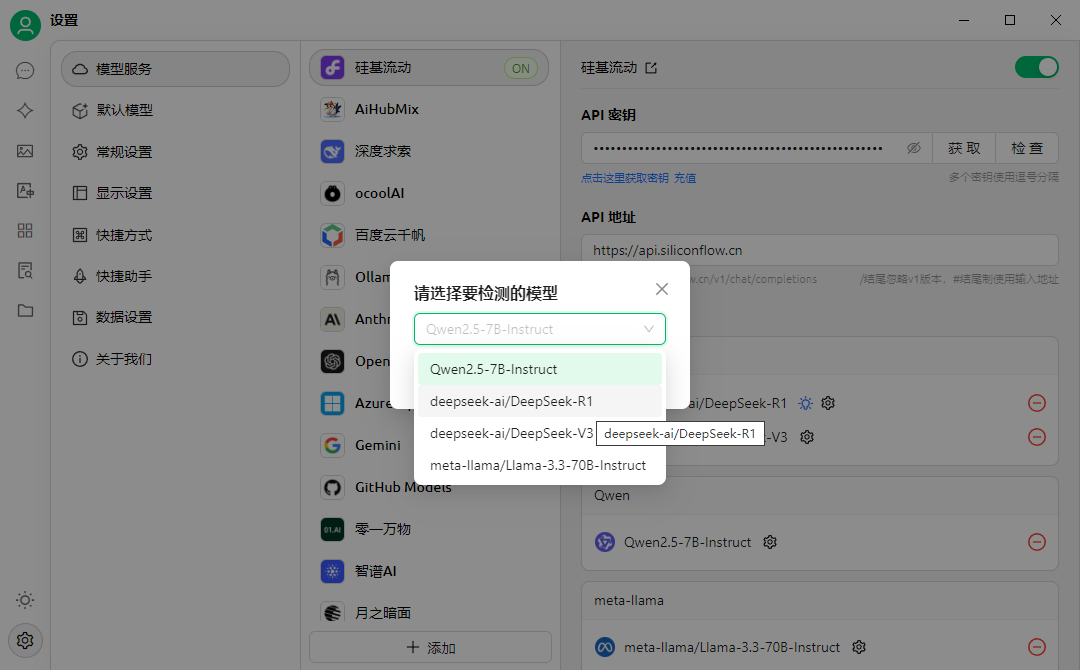The height and width of the screenshot is (670, 1080).
Task: Click the API 地址 input field
Action: [x=819, y=250]
